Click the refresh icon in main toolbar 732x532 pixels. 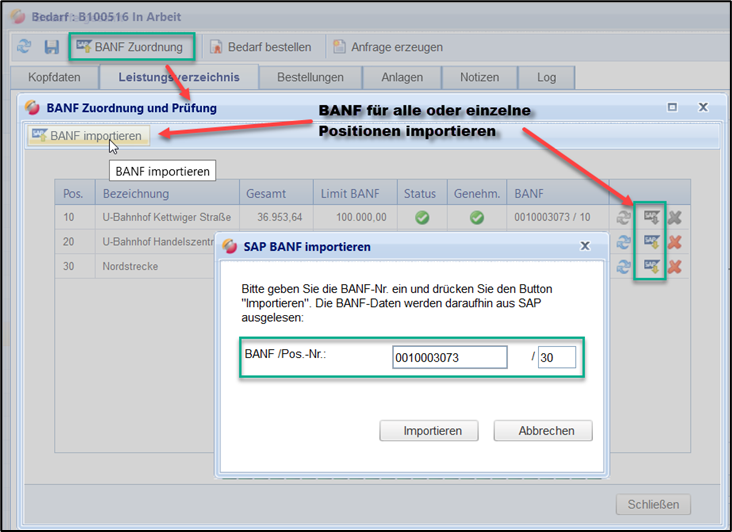click(25, 47)
